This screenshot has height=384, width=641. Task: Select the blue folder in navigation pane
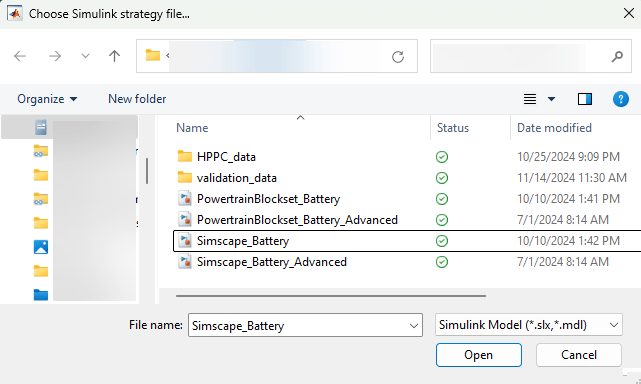[41, 295]
